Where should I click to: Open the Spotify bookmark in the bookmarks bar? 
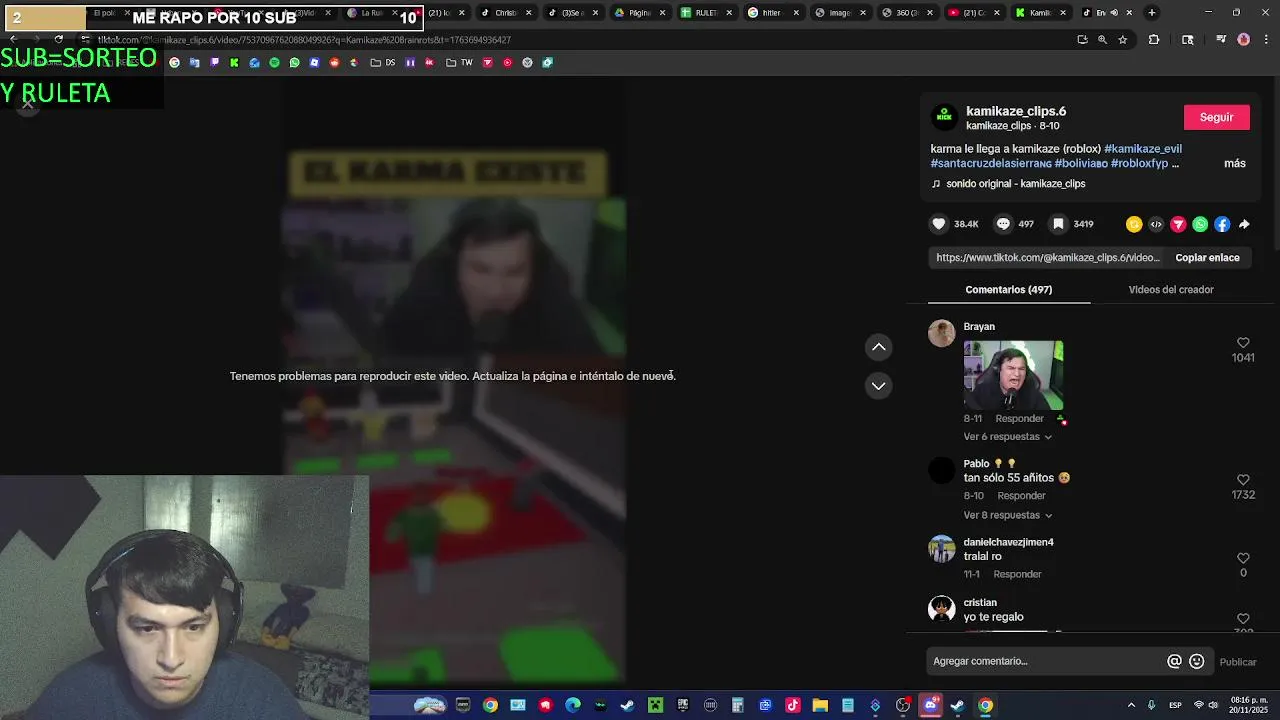click(274, 62)
